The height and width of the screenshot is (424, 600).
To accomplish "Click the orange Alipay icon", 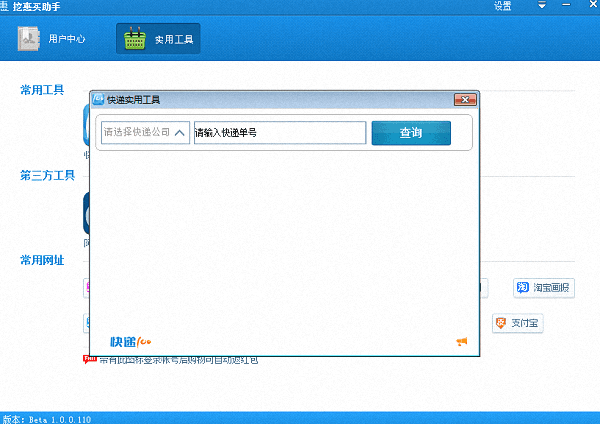I will click(x=501, y=323).
